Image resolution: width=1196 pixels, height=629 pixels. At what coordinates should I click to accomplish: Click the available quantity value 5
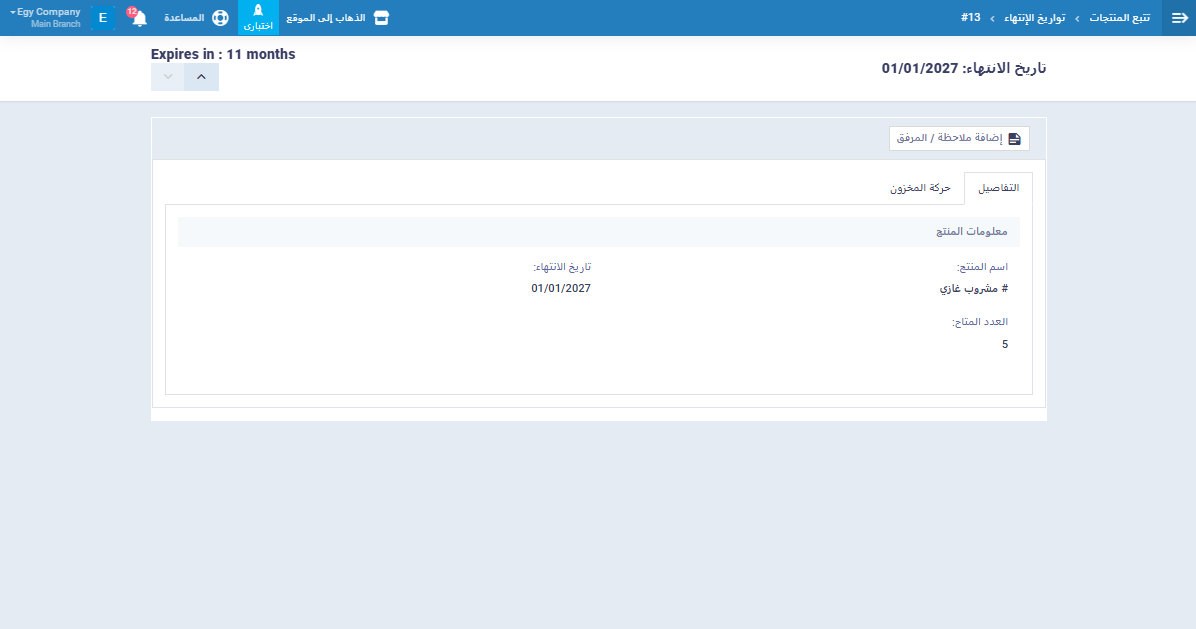1004,344
